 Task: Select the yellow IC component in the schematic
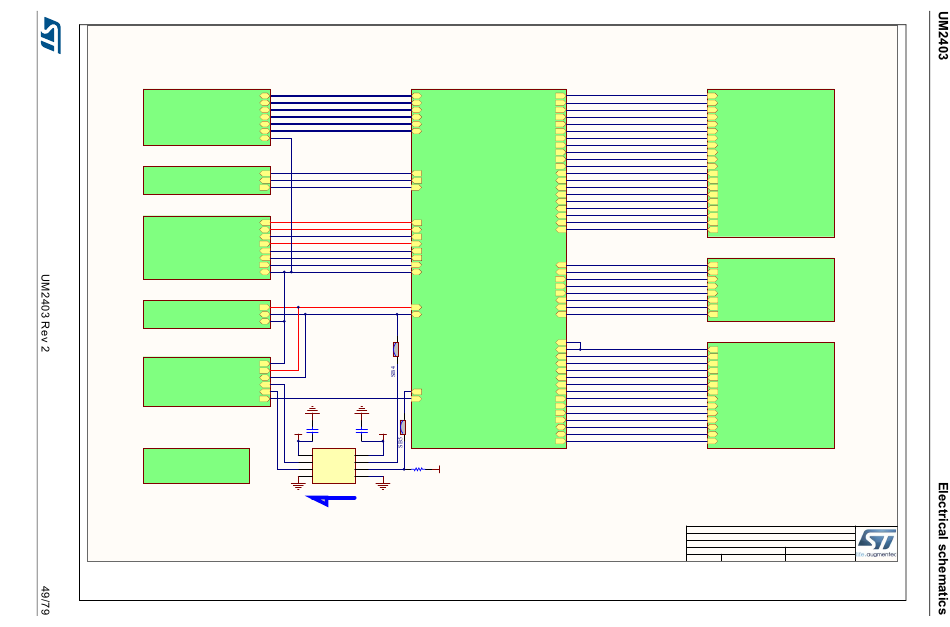pos(334,466)
